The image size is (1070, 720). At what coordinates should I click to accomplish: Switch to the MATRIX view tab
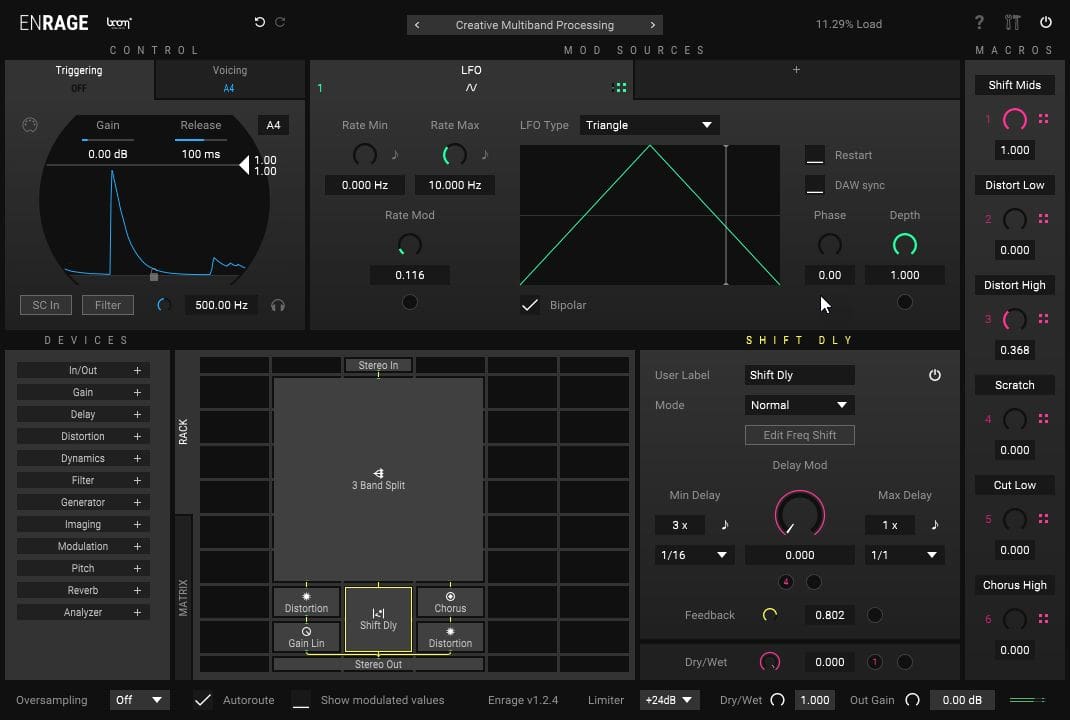183,597
